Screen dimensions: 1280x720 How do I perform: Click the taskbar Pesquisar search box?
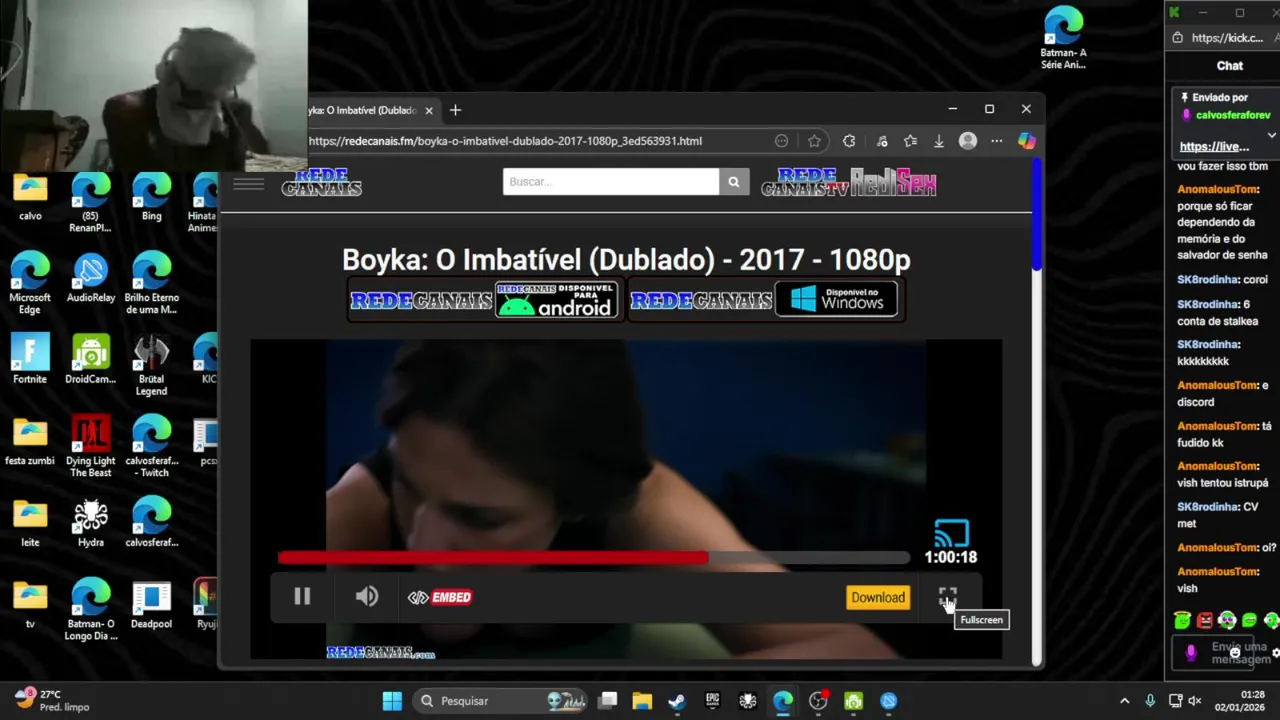pos(502,701)
